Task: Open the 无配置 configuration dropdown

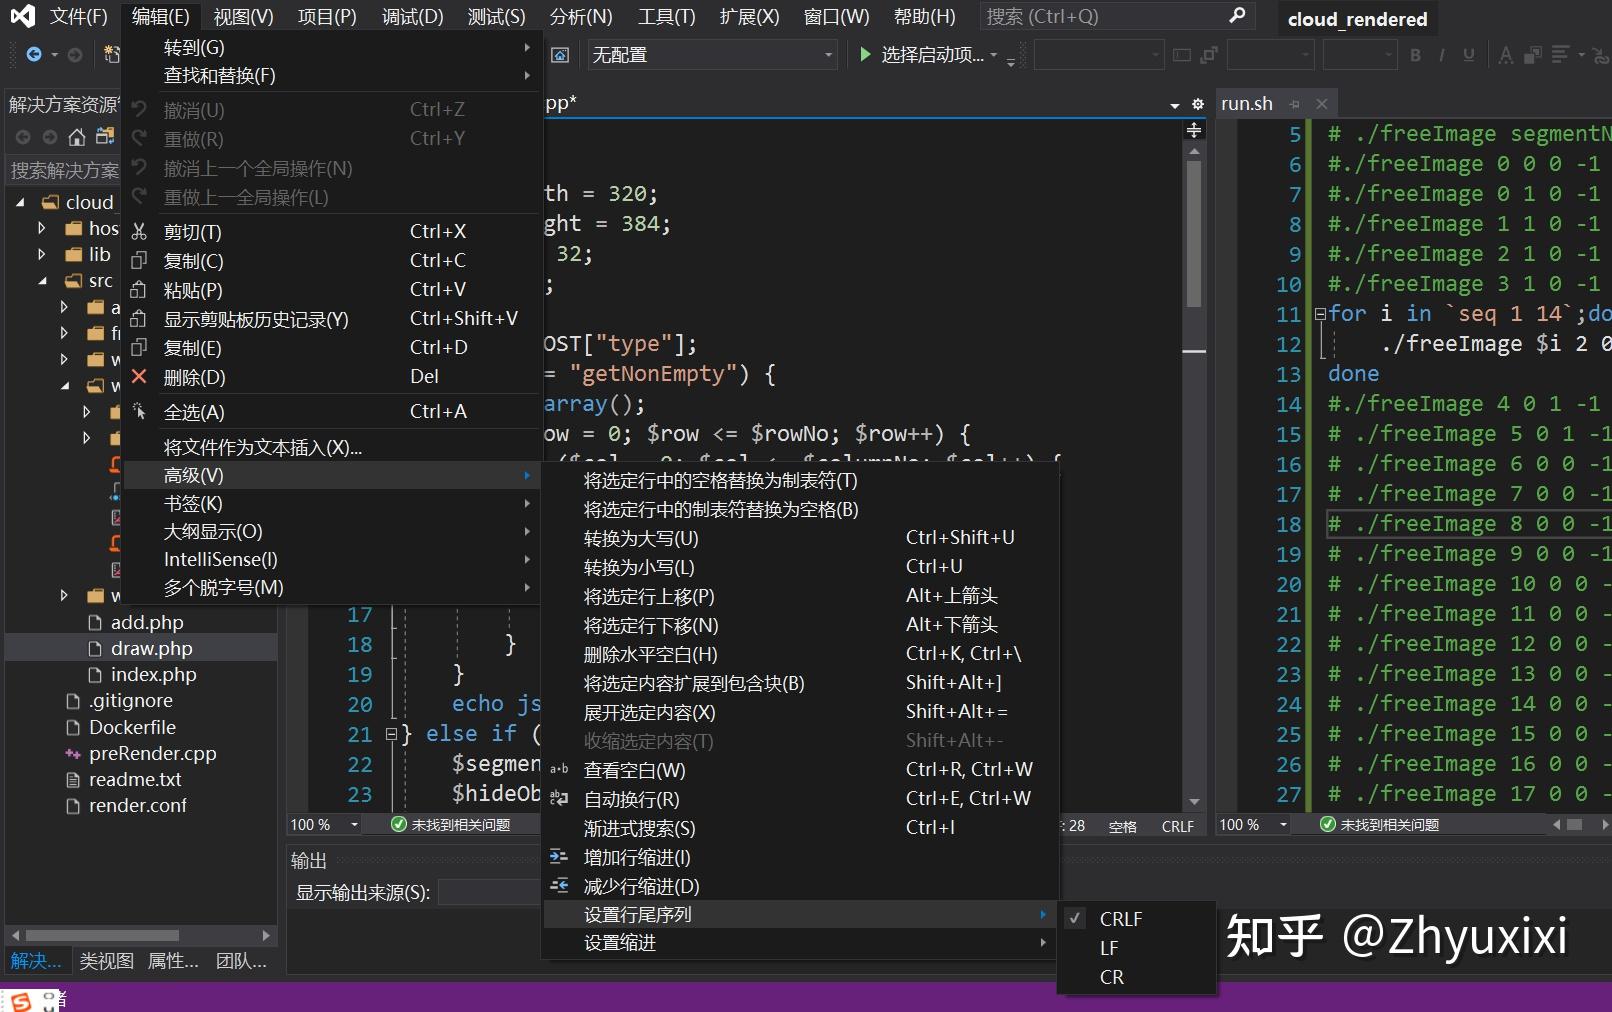Action: 712,55
